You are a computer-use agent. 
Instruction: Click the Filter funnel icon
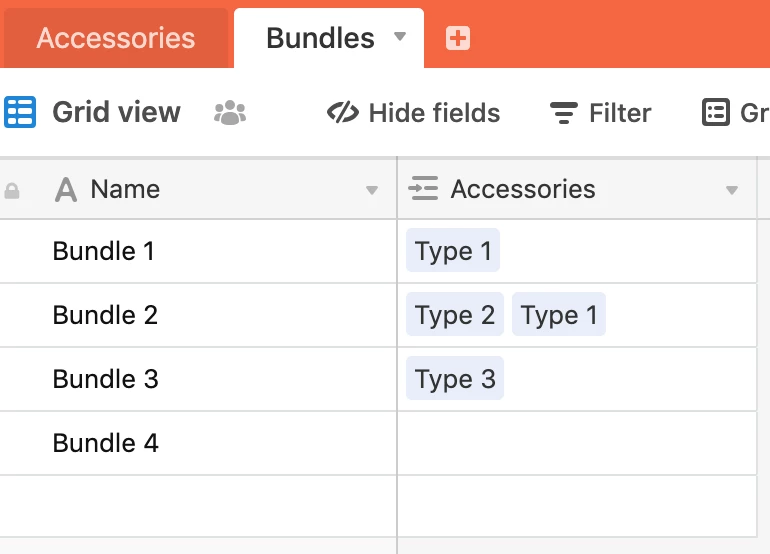[564, 113]
